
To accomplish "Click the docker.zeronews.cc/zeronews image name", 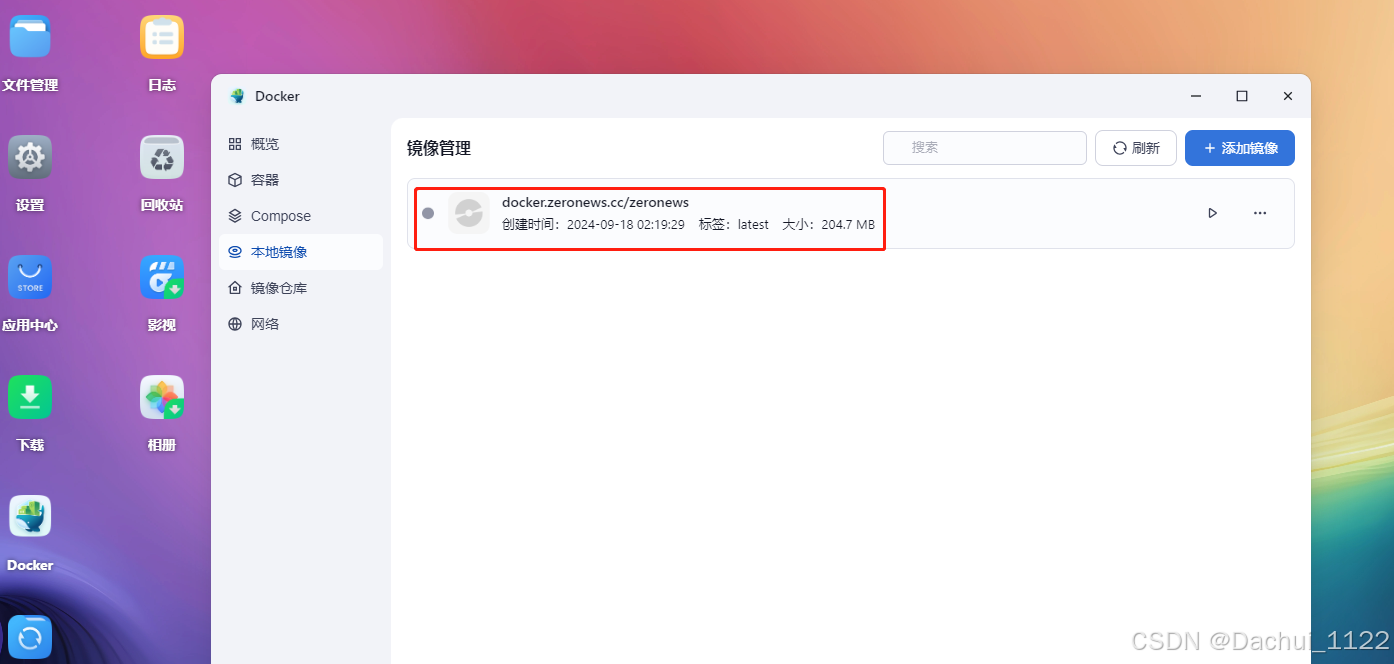I will pos(595,202).
